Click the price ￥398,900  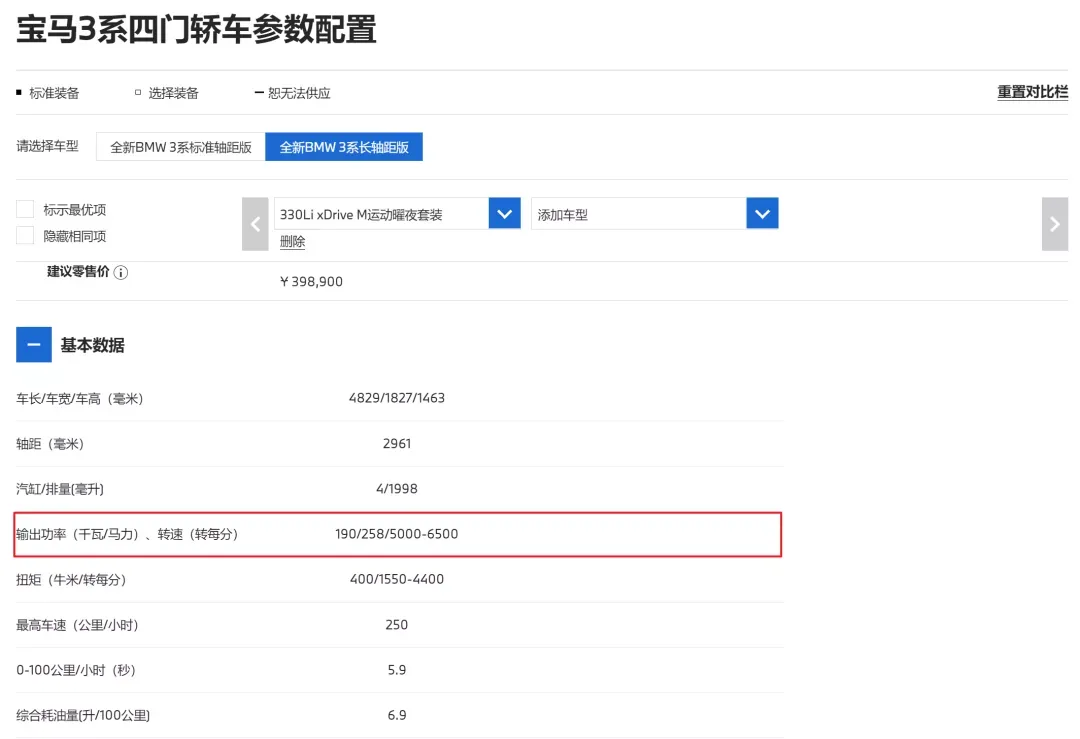pos(311,282)
